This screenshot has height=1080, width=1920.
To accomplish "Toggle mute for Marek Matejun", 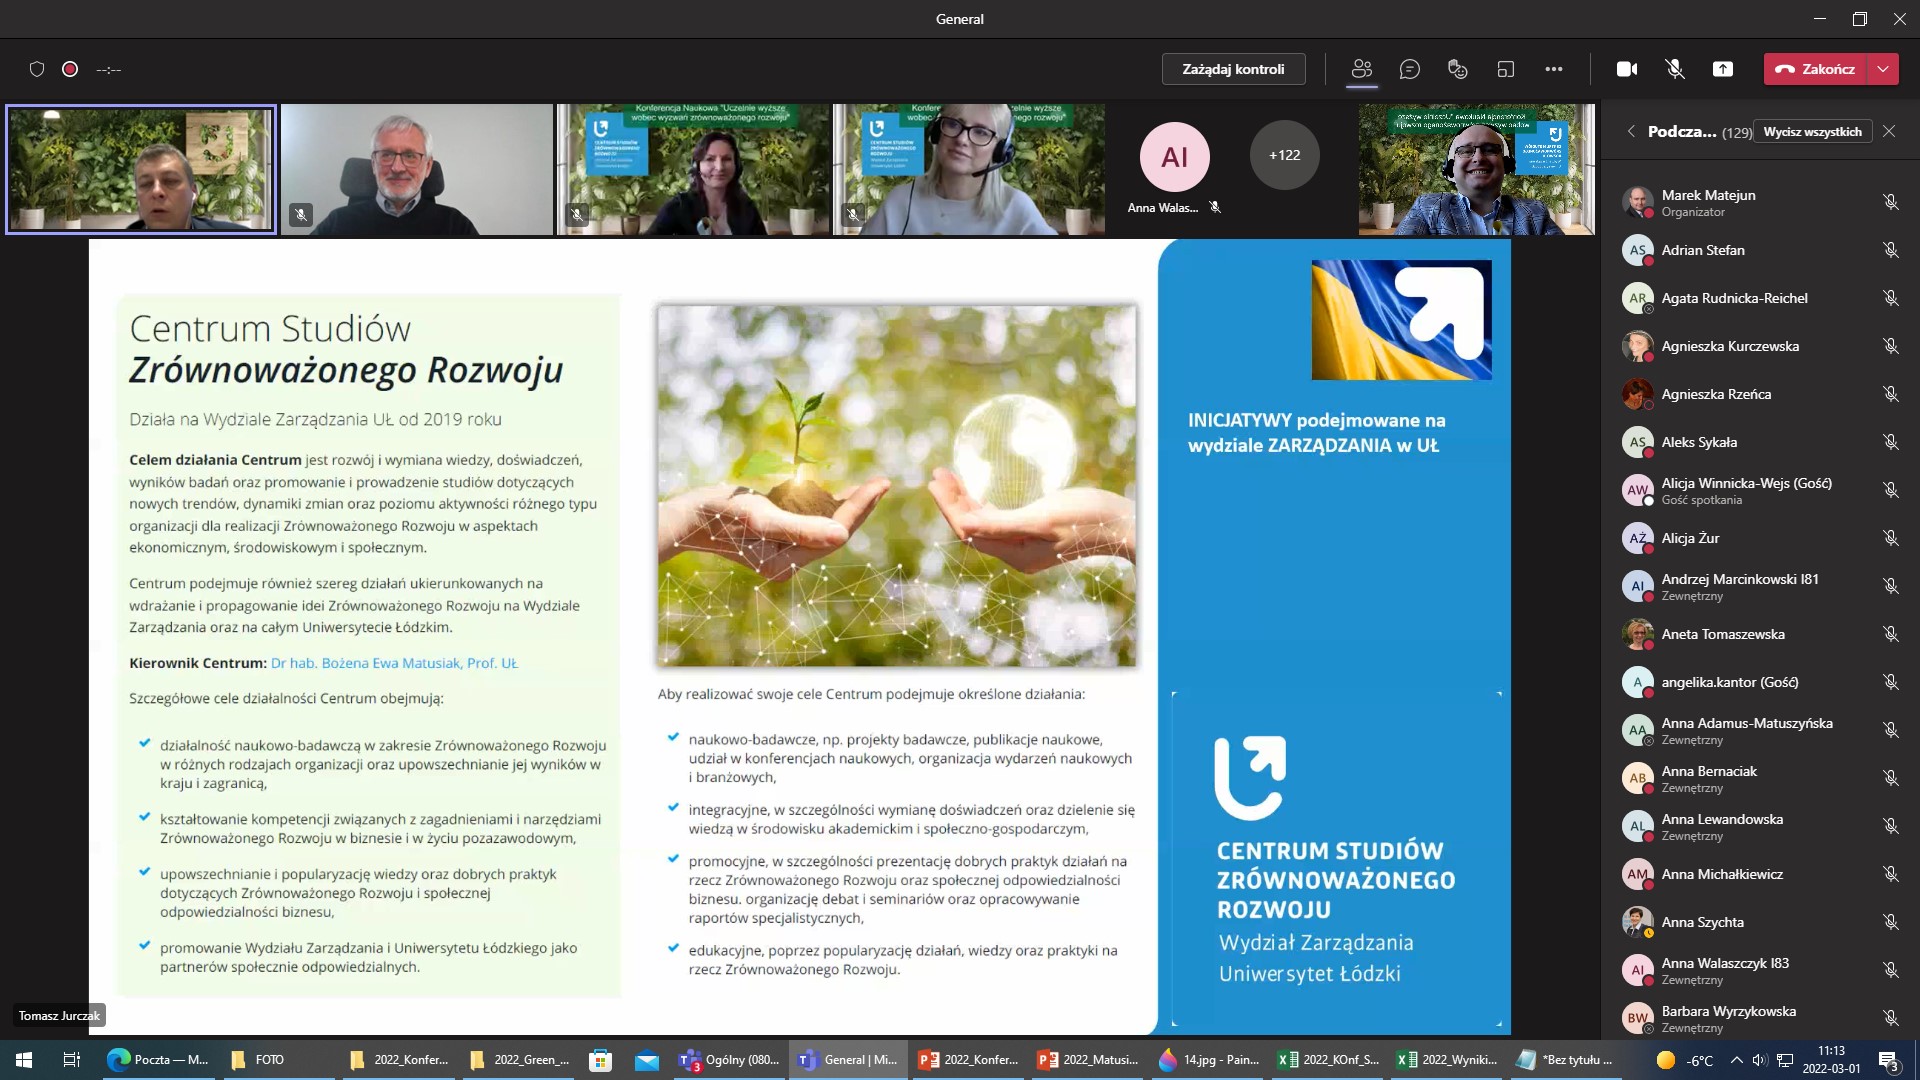I will 1892,202.
